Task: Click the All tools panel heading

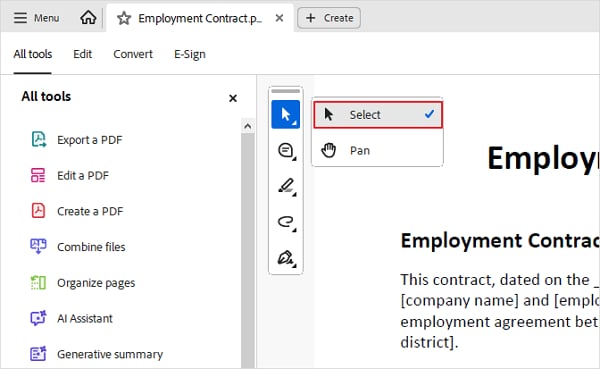Action: point(46,96)
